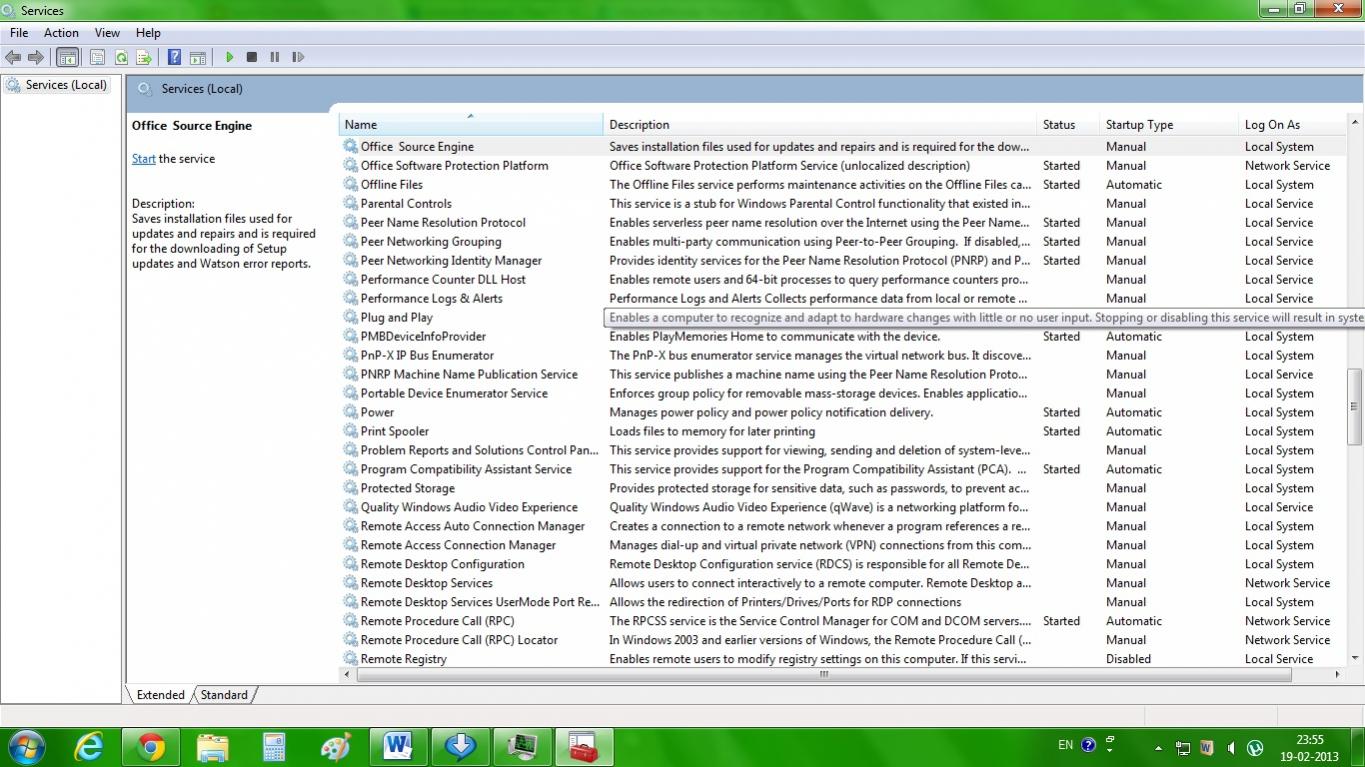The image size is (1365, 767).
Task: Click the Export List toolbar icon
Action: (x=144, y=58)
